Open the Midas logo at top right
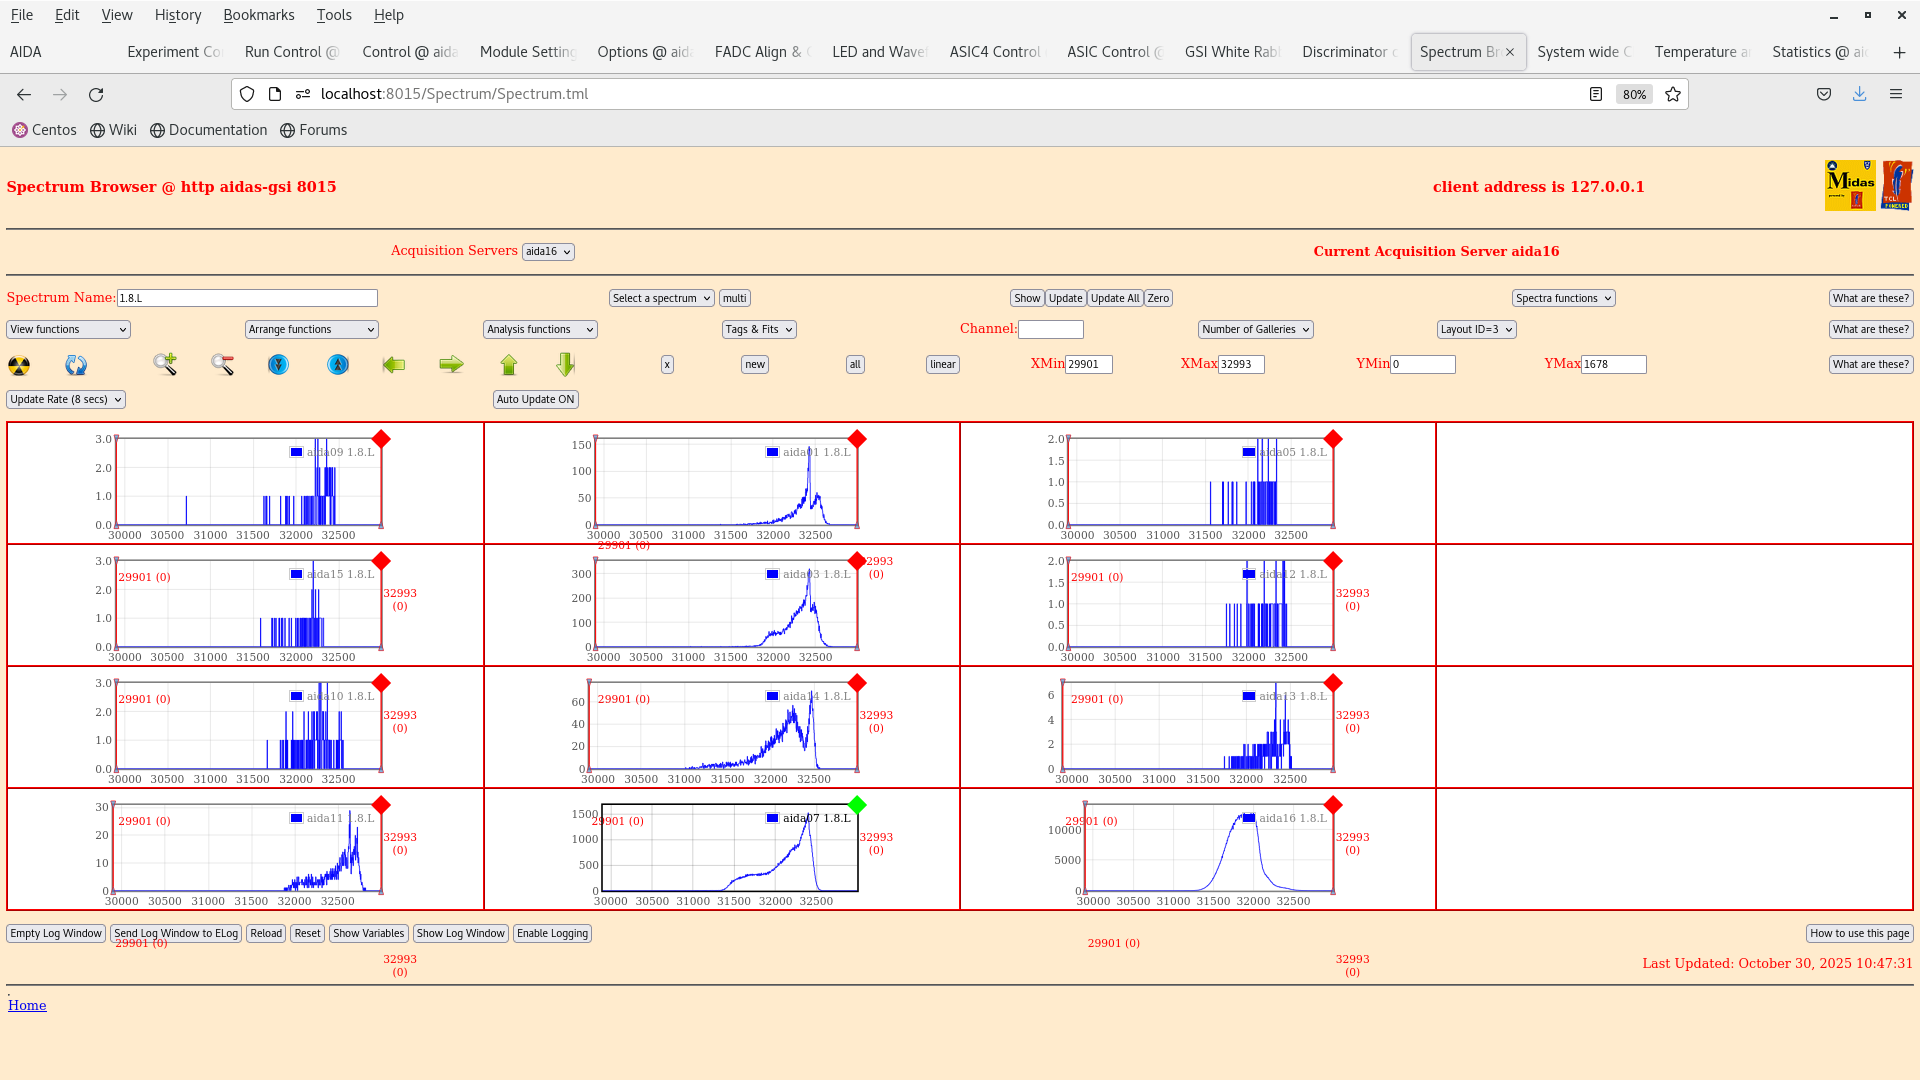Screen dimensions: 1920x1080 [1850, 184]
